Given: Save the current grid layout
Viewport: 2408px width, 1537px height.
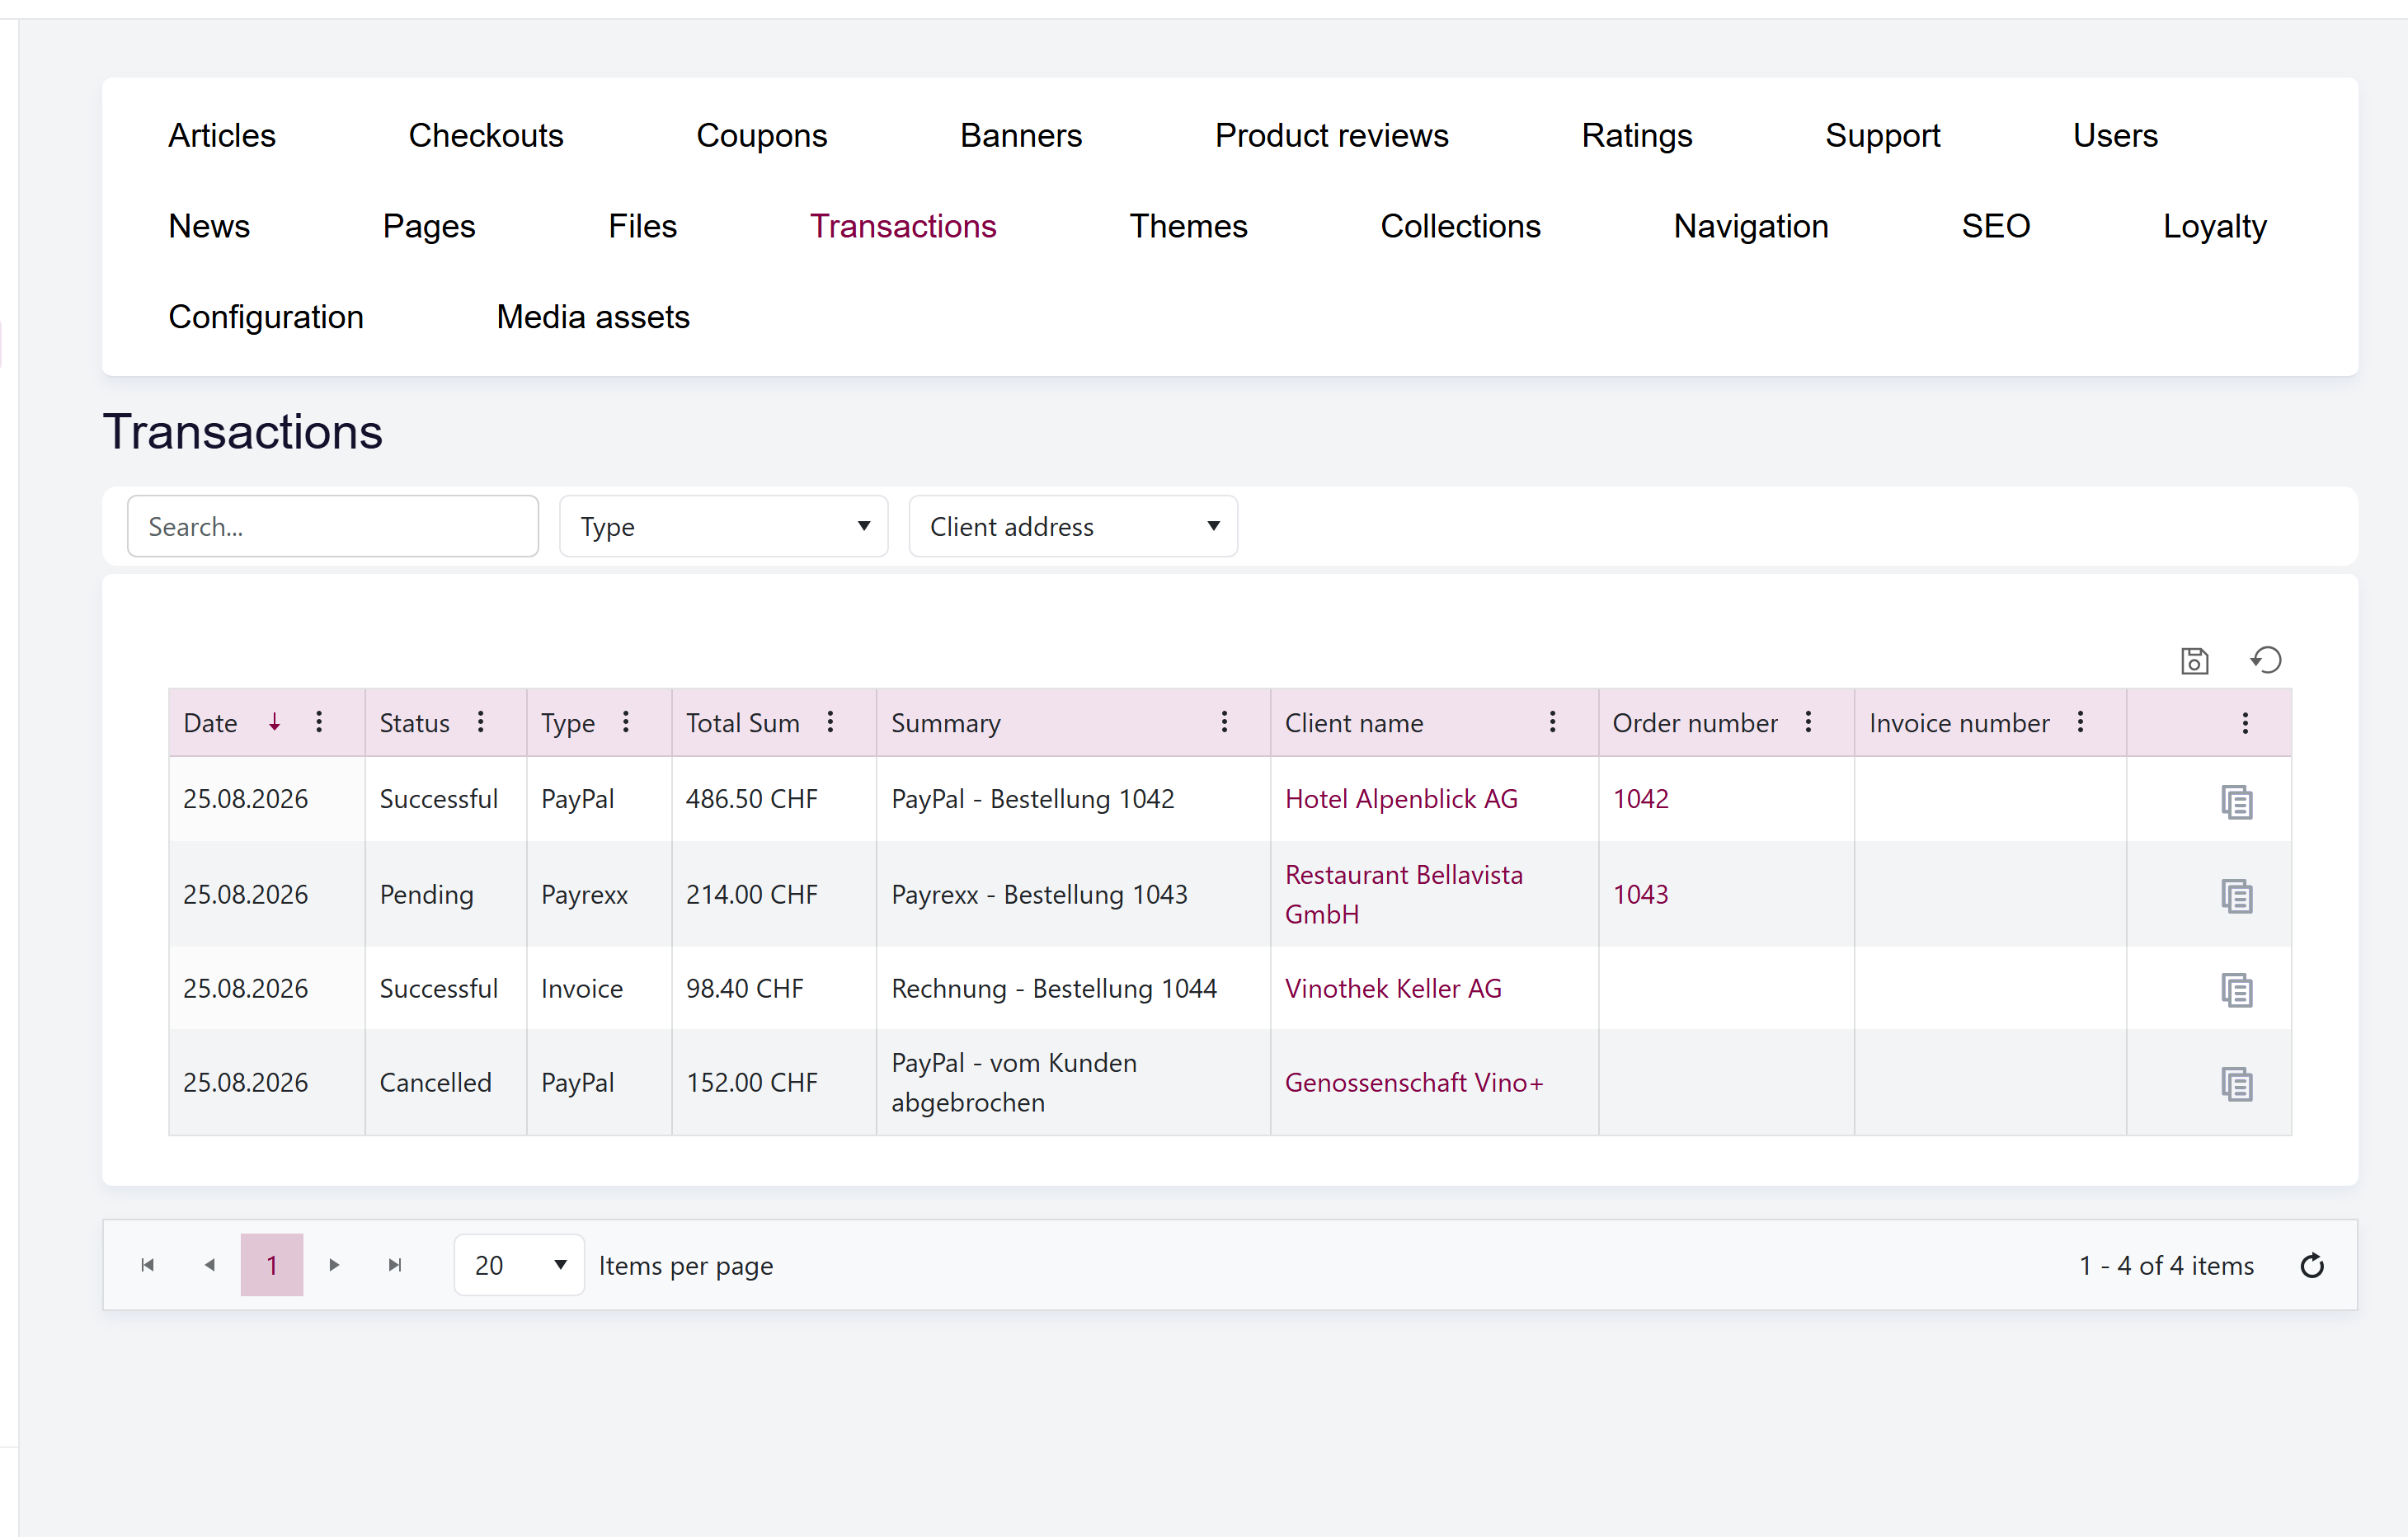Looking at the screenshot, I should point(2194,660).
